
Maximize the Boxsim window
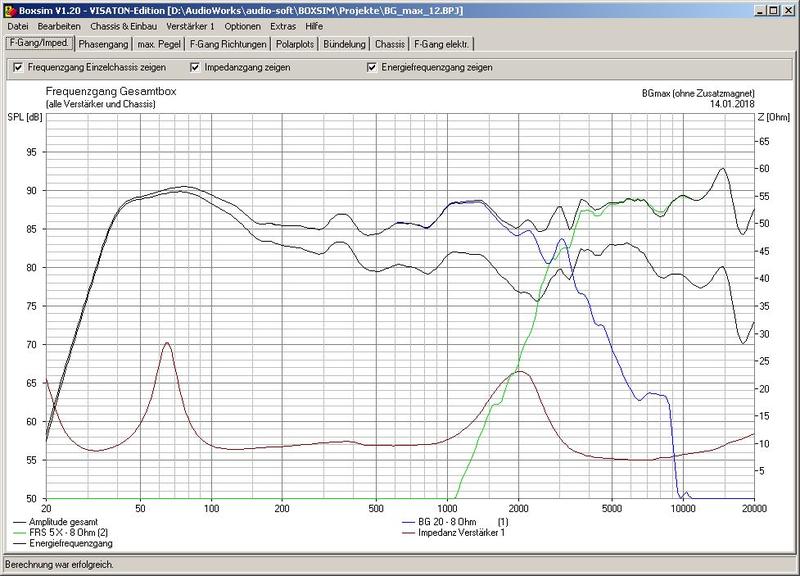(773, 10)
